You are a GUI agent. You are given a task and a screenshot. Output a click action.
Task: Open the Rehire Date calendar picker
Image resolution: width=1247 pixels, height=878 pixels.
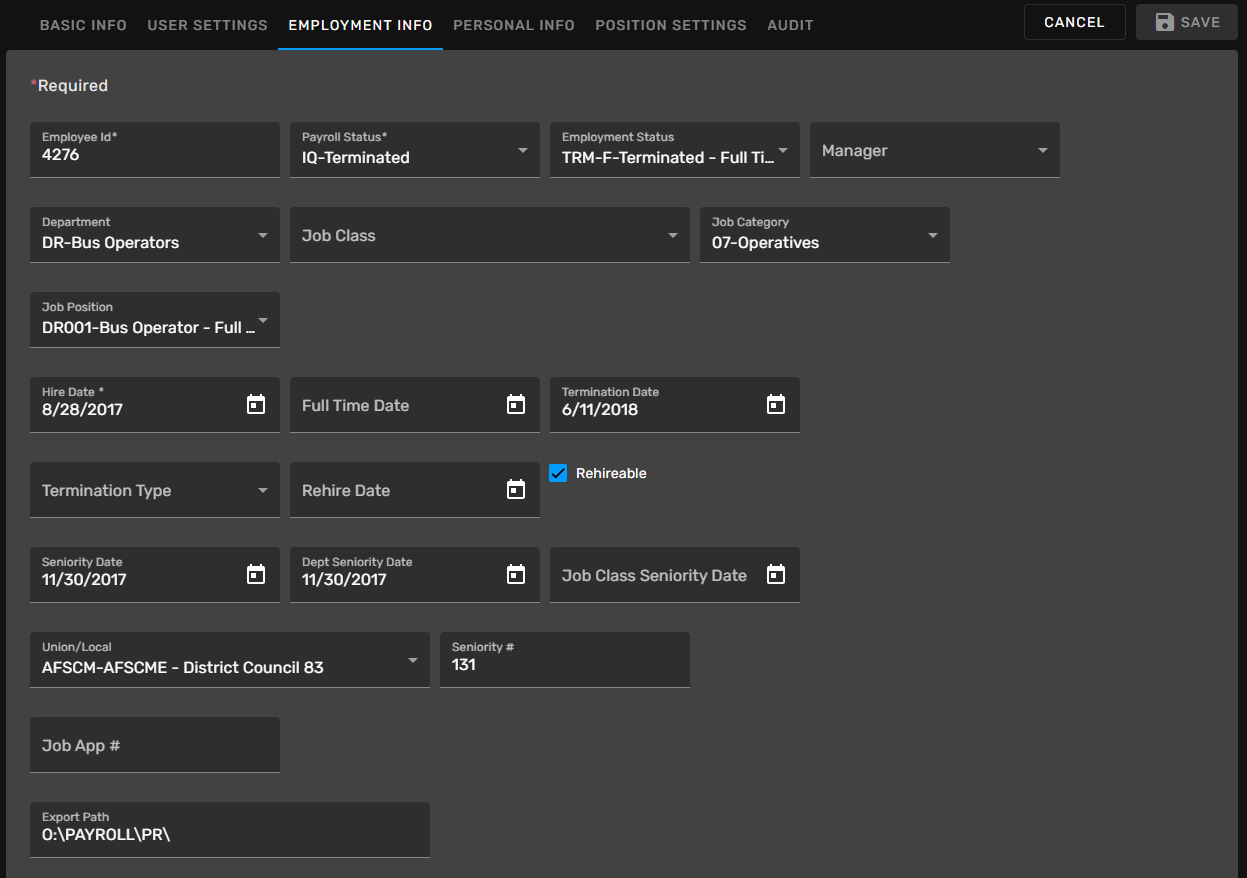[516, 490]
